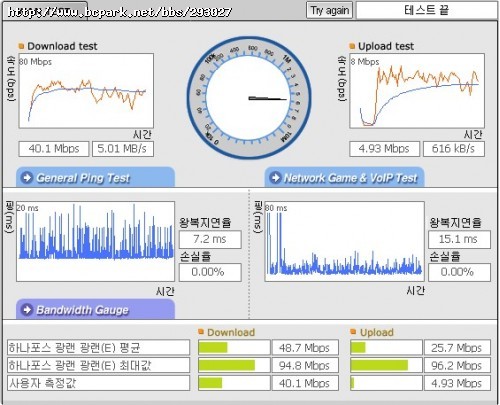500x405 pixels.
Task: Select the 96.2 Mbps maximum upload value
Action: (457, 365)
